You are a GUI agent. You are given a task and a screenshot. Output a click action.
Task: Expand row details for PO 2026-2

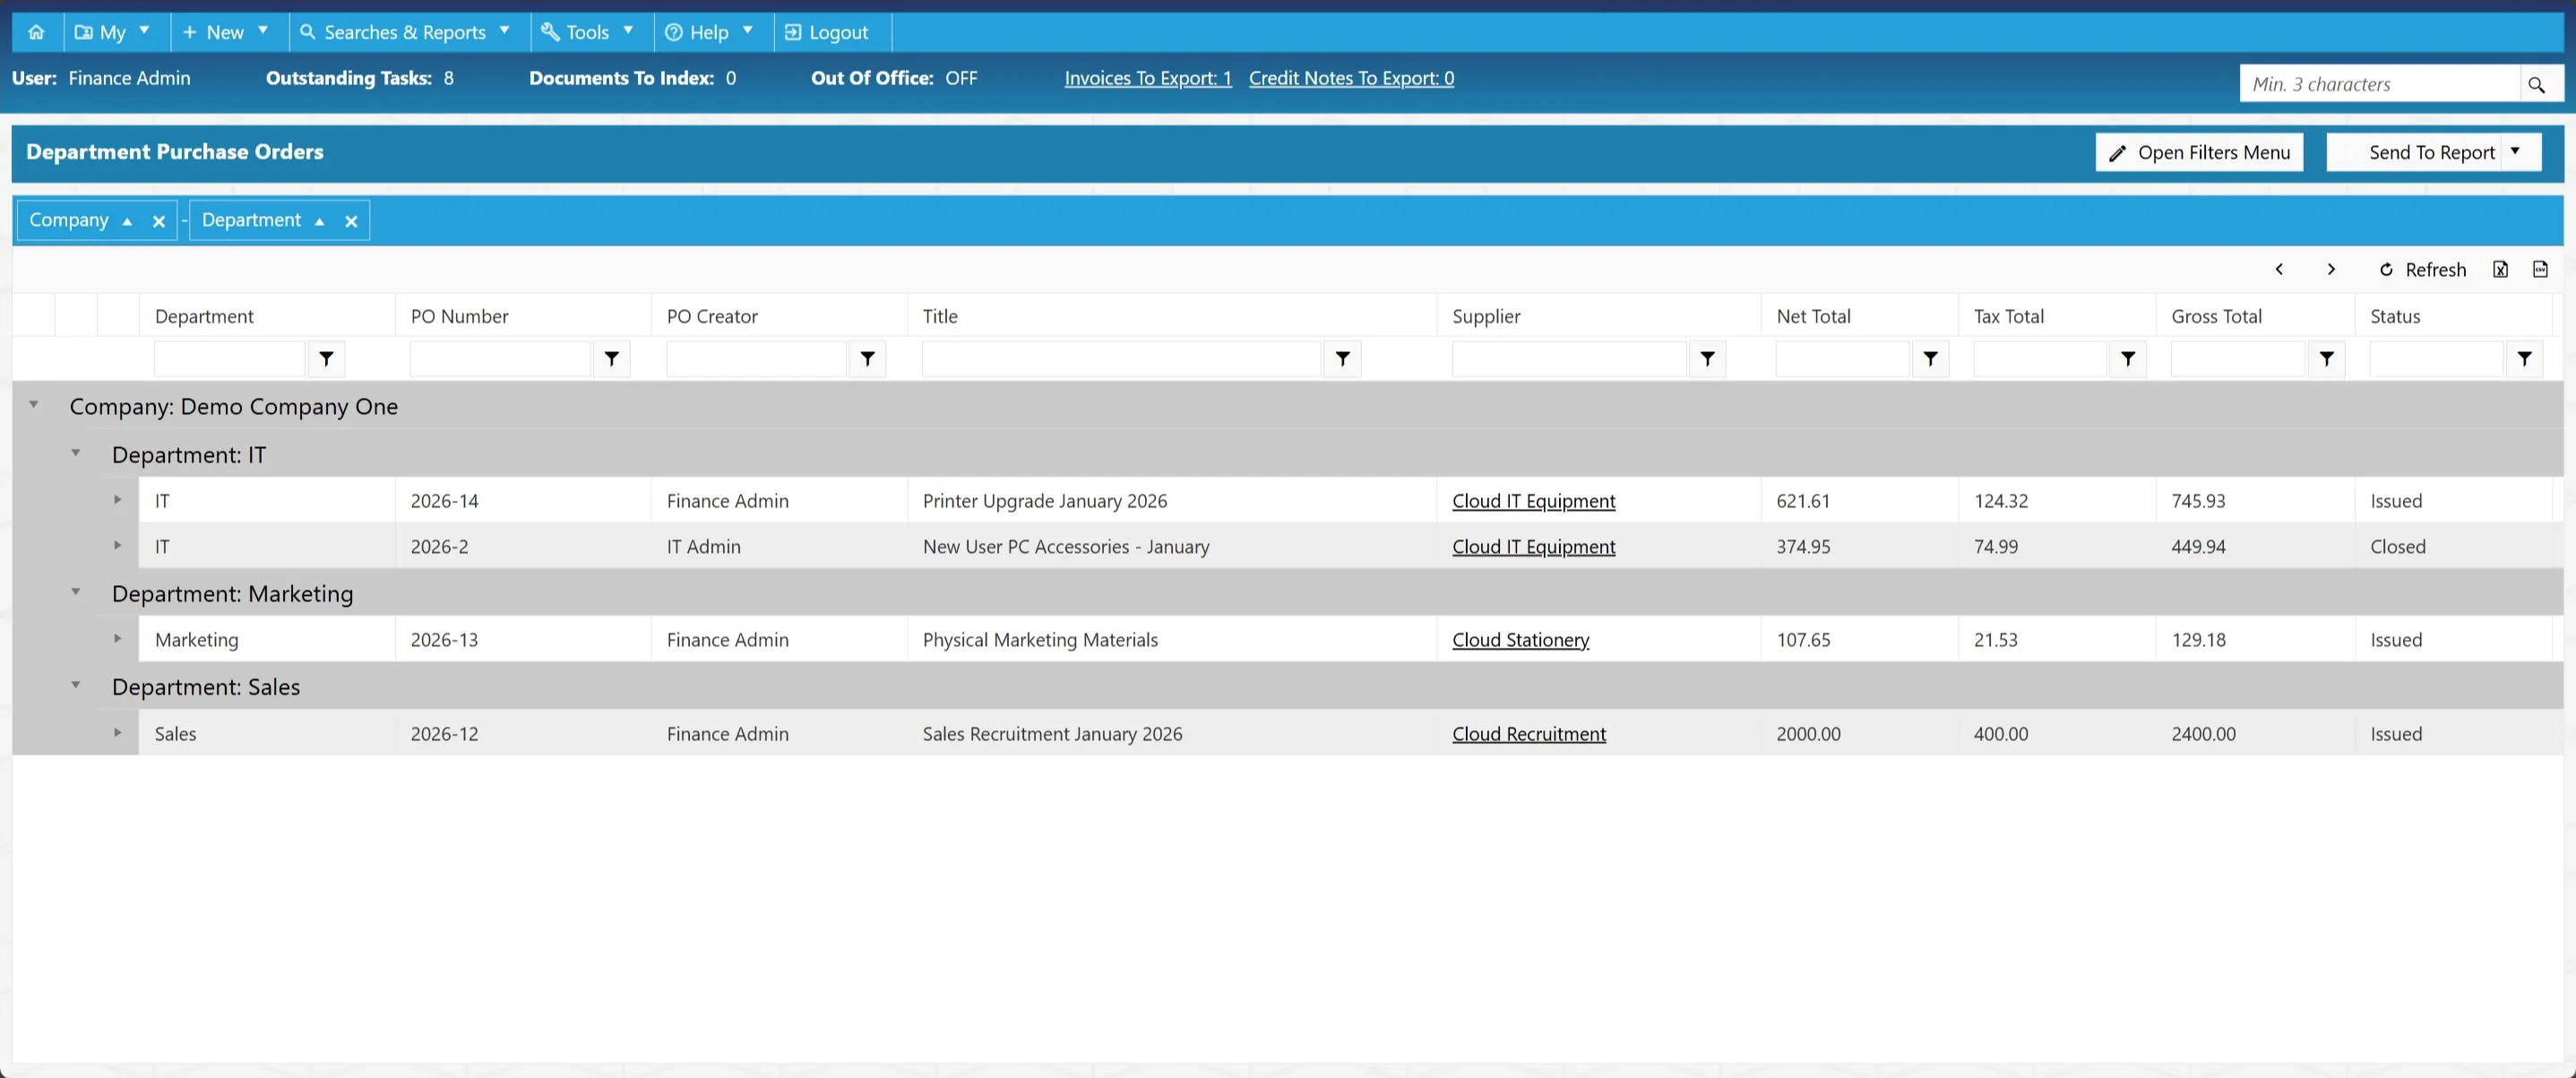pos(118,545)
